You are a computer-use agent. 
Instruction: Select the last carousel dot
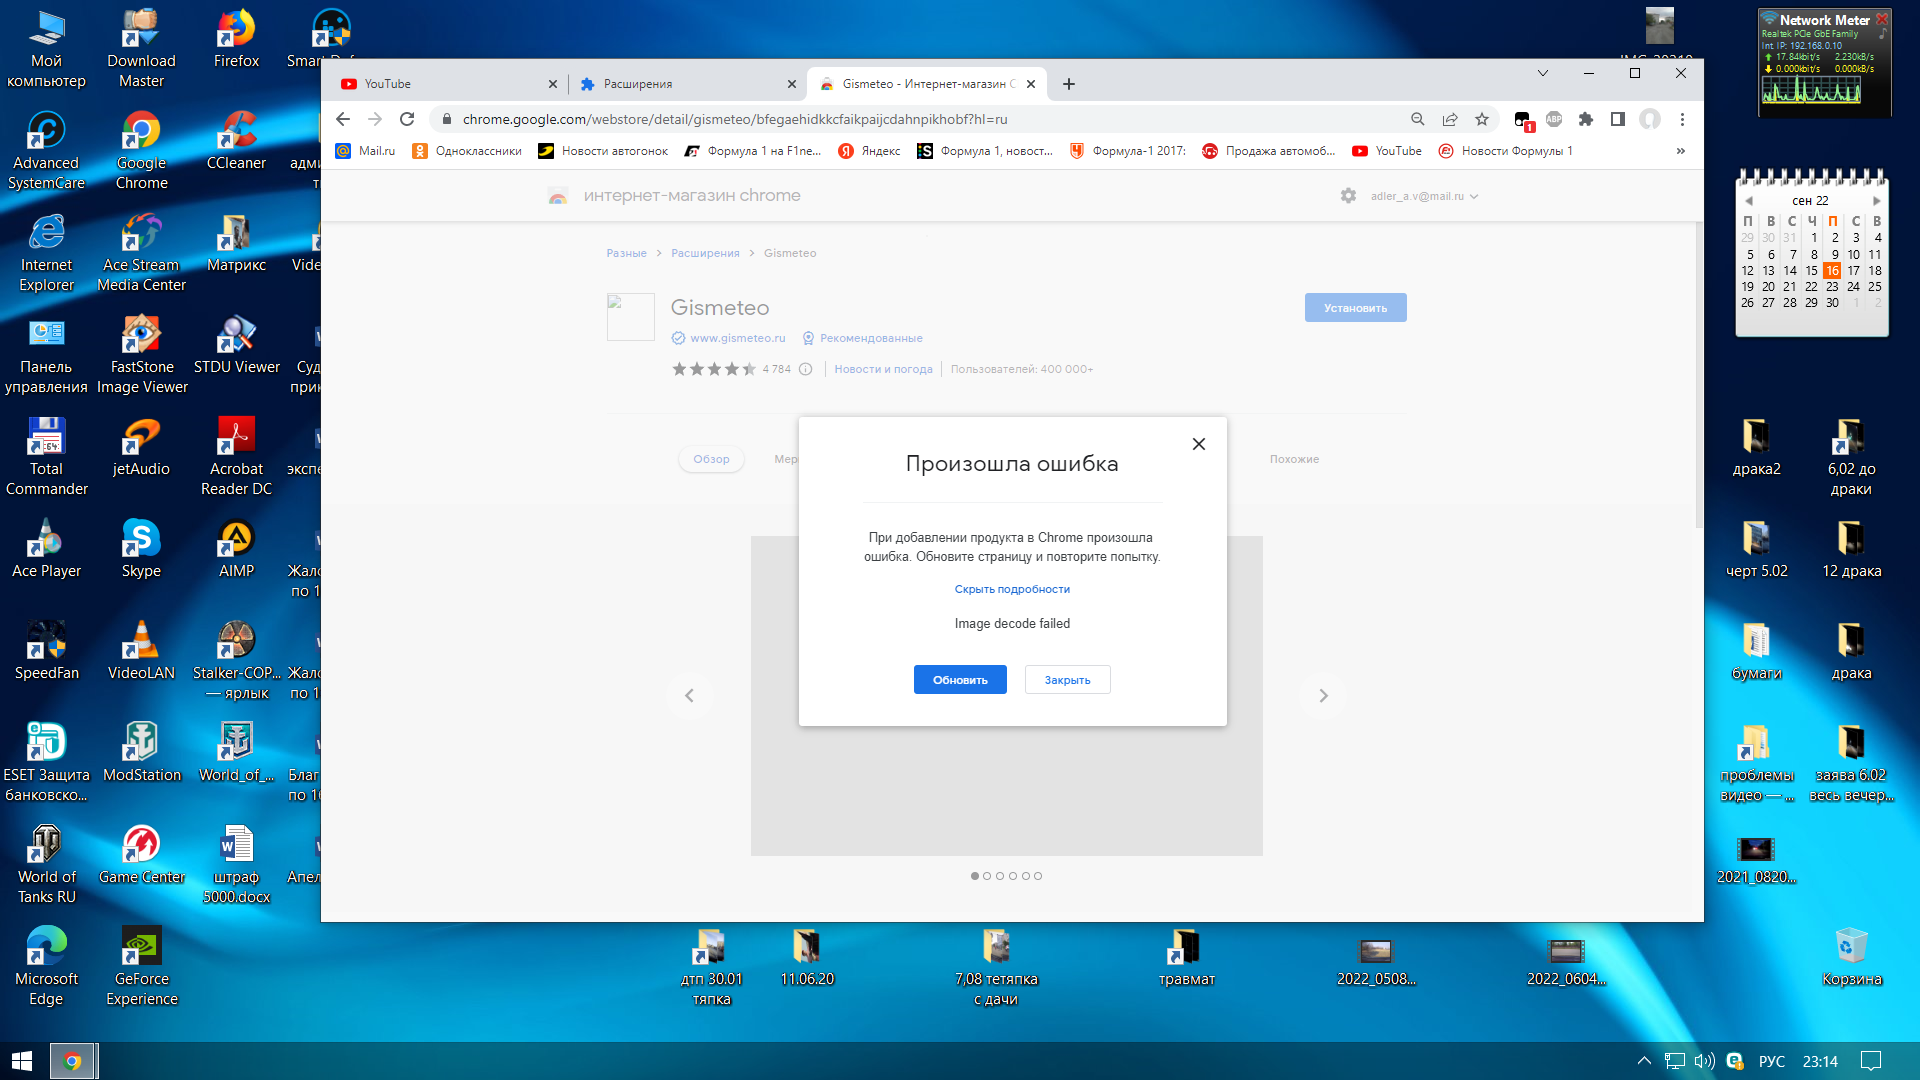(1038, 876)
